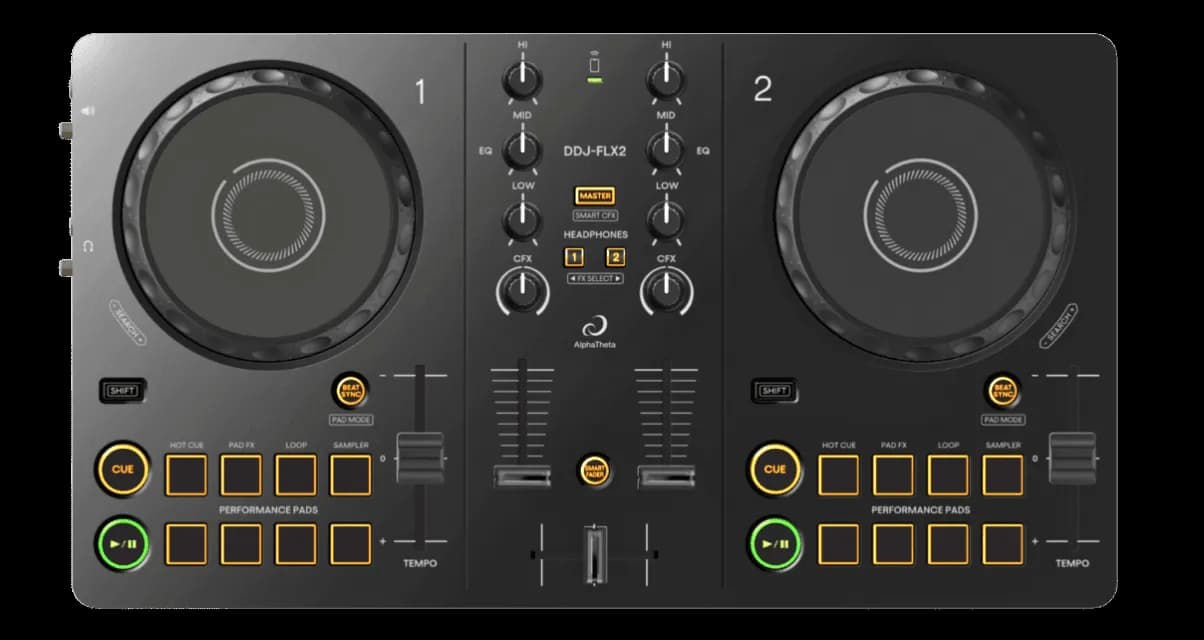The width and height of the screenshot is (1204, 640).
Task: Click the SMART CFX label under MASTER
Action: 594,215
